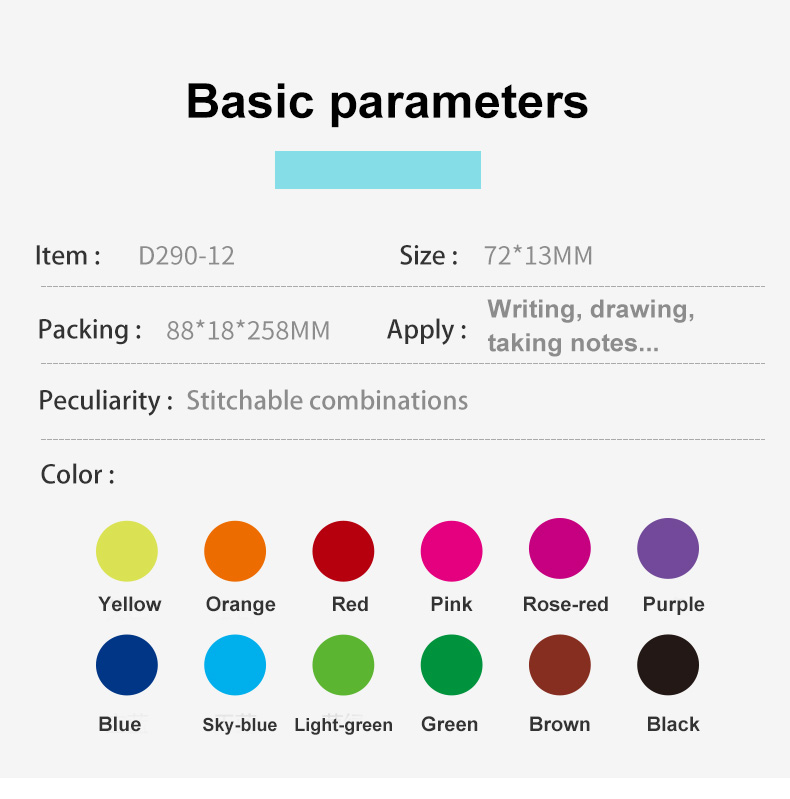The image size is (790, 799).
Task: Select the Orange color circle
Action: pyautogui.click(x=235, y=551)
